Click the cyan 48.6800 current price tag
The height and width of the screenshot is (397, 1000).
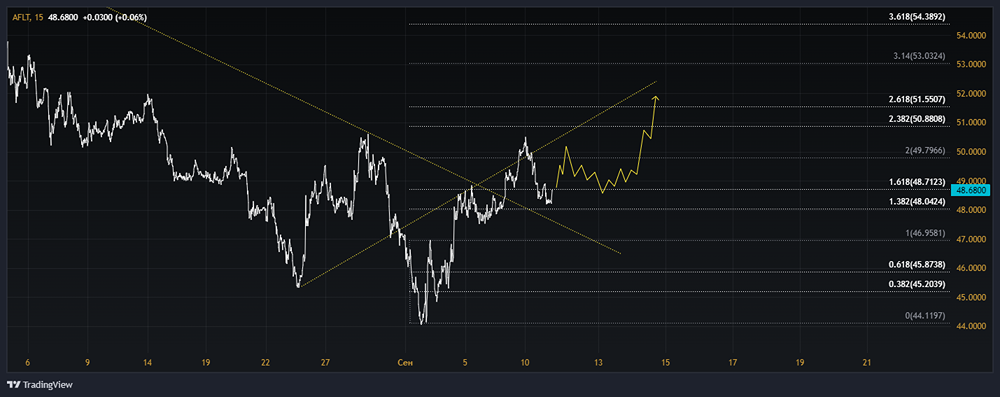tap(971, 190)
